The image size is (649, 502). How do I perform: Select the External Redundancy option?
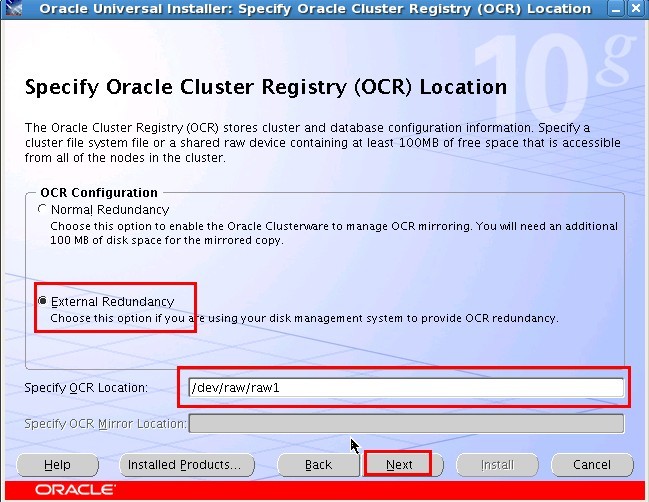pyautogui.click(x=42, y=301)
